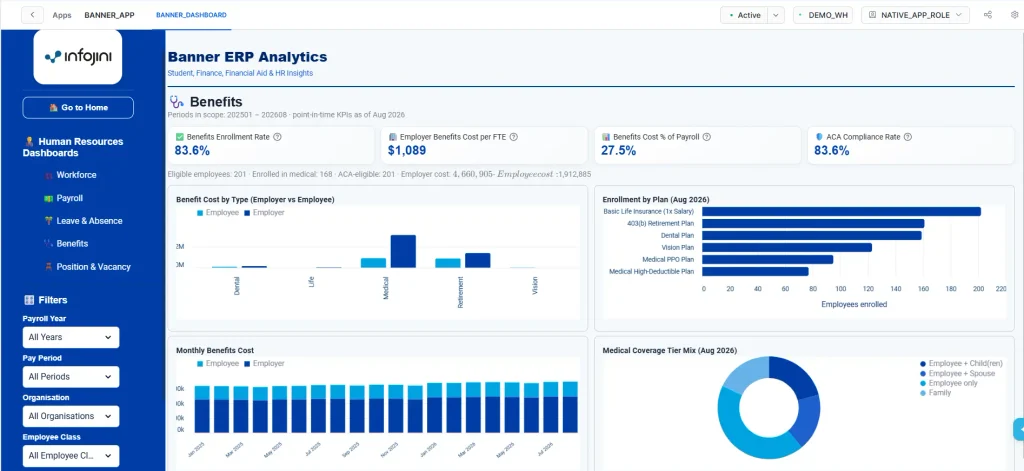Toggle Employee + Spouse legend entry

tap(957, 374)
